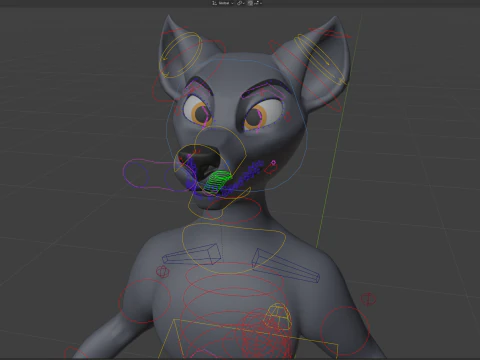Open the pivot point dropdown

[x=241, y=3]
